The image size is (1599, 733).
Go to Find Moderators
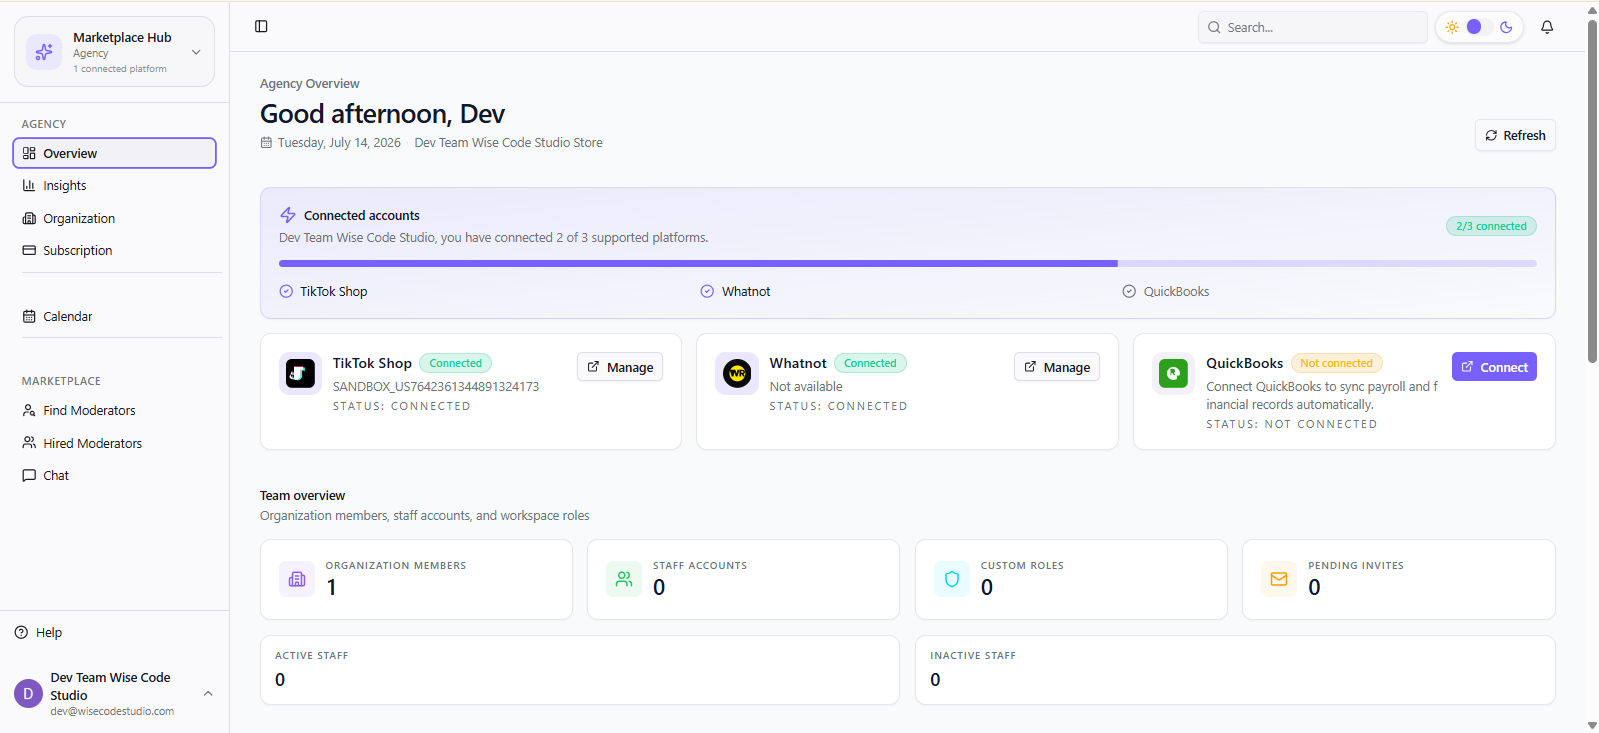(114, 410)
